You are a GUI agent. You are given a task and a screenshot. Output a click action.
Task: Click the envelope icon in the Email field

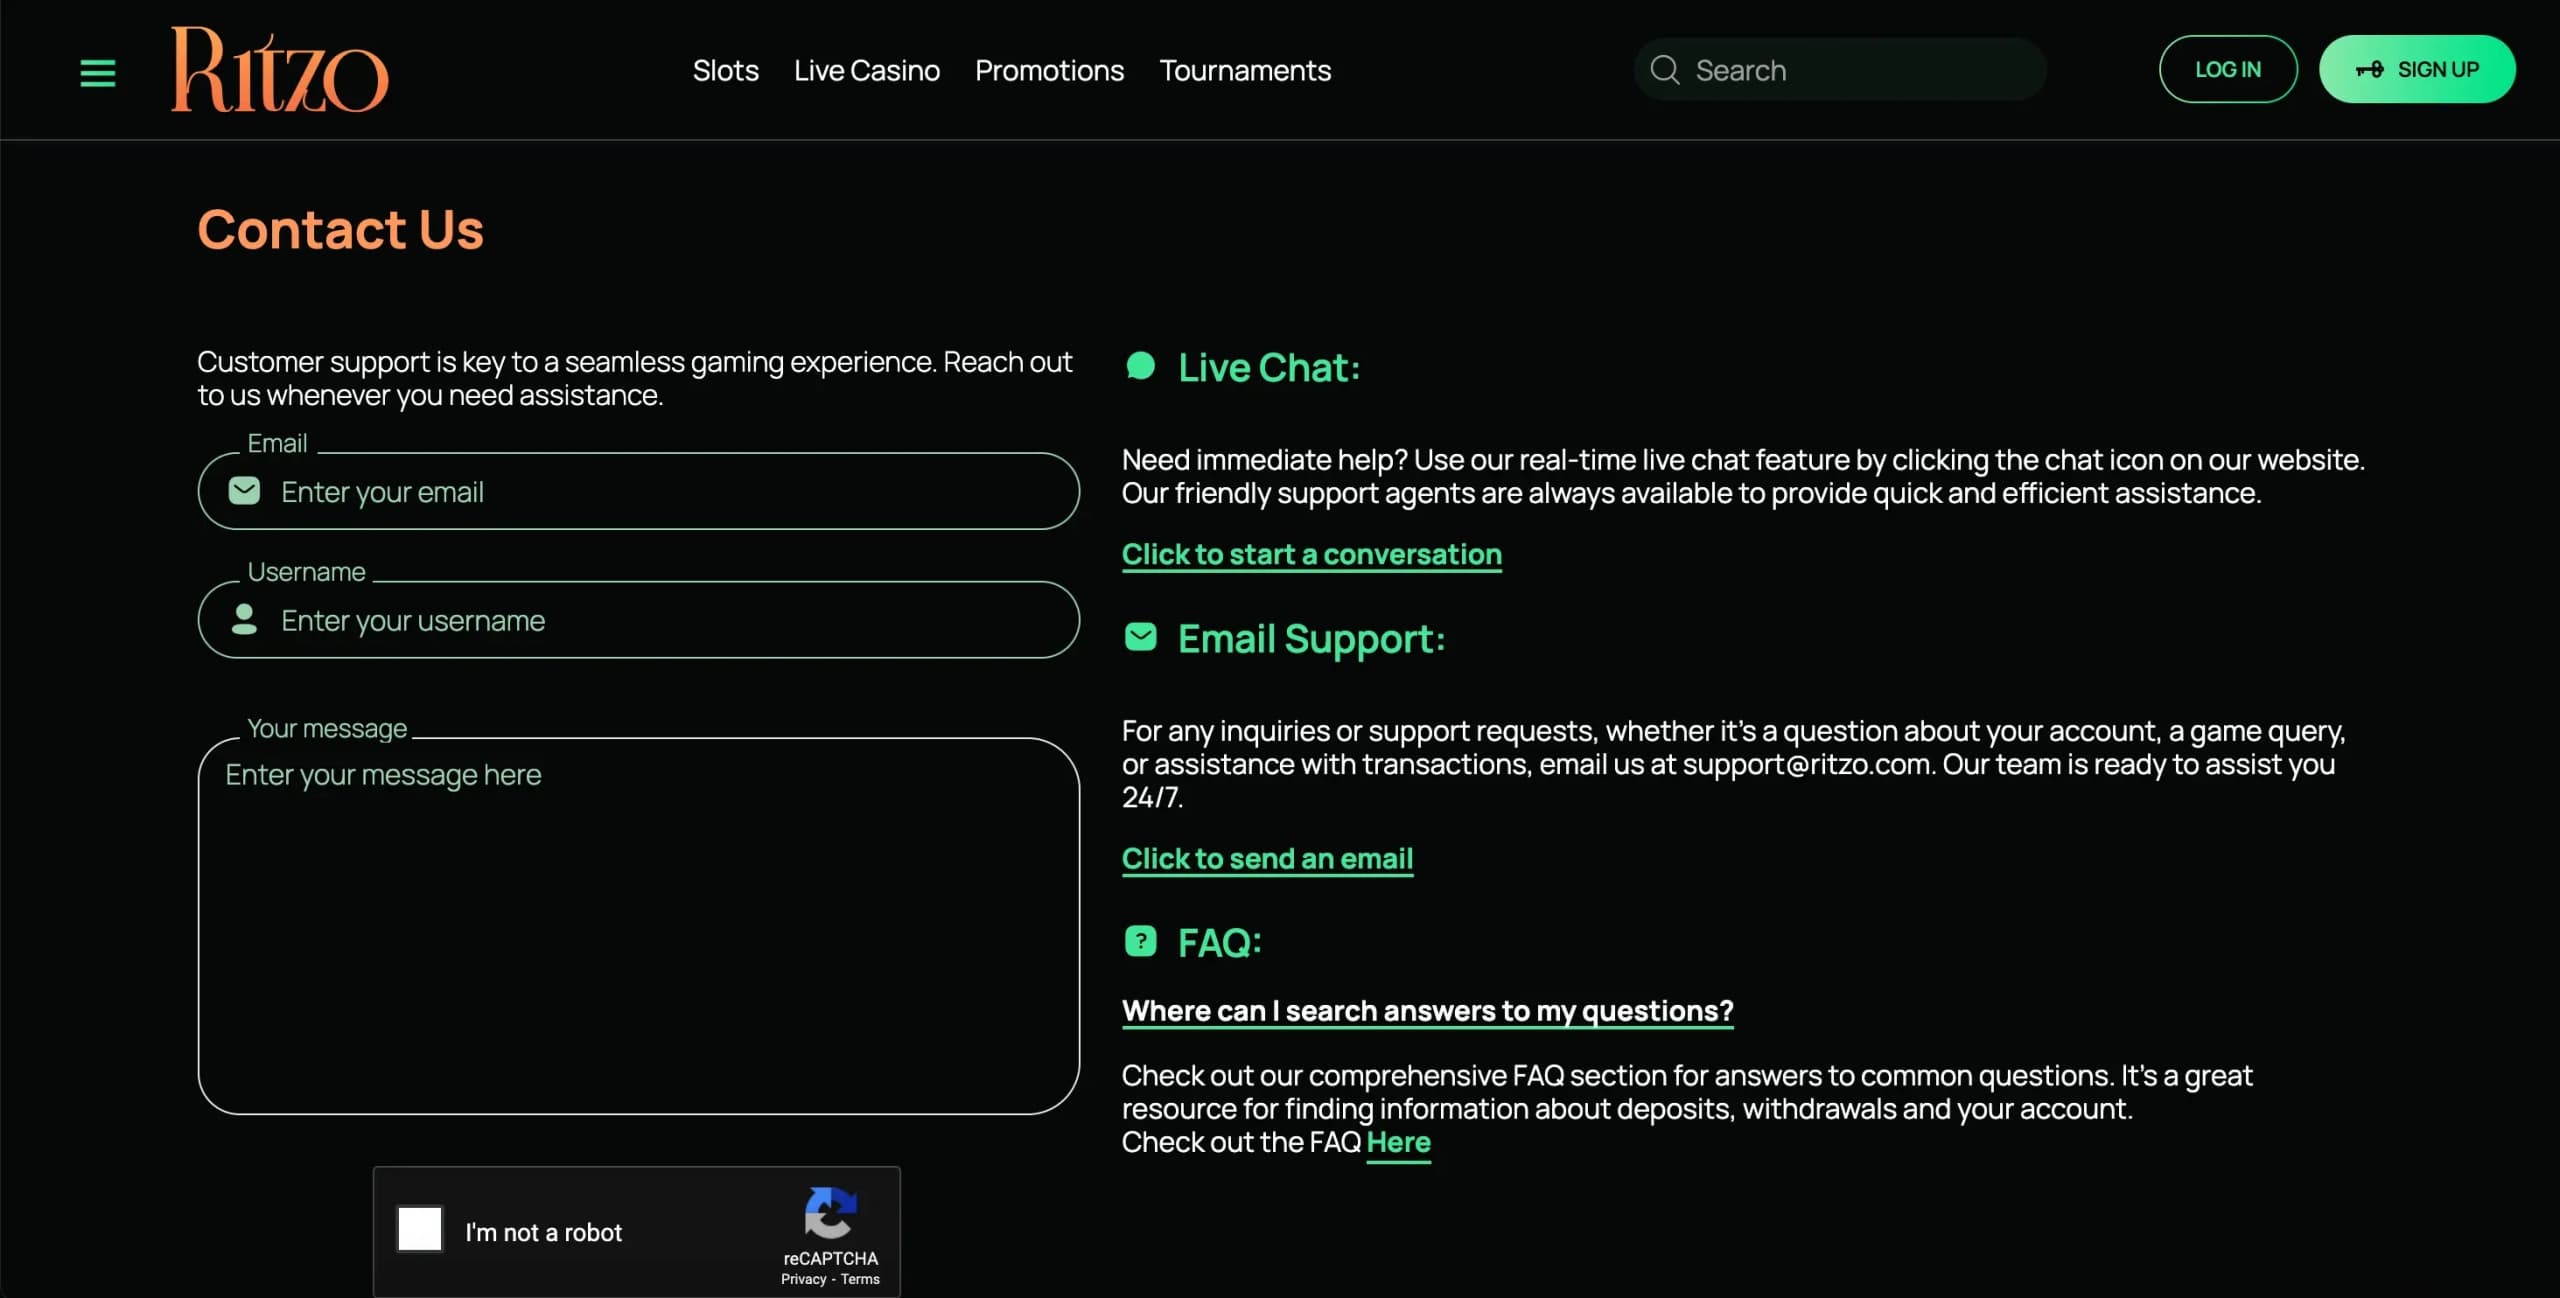click(x=243, y=491)
